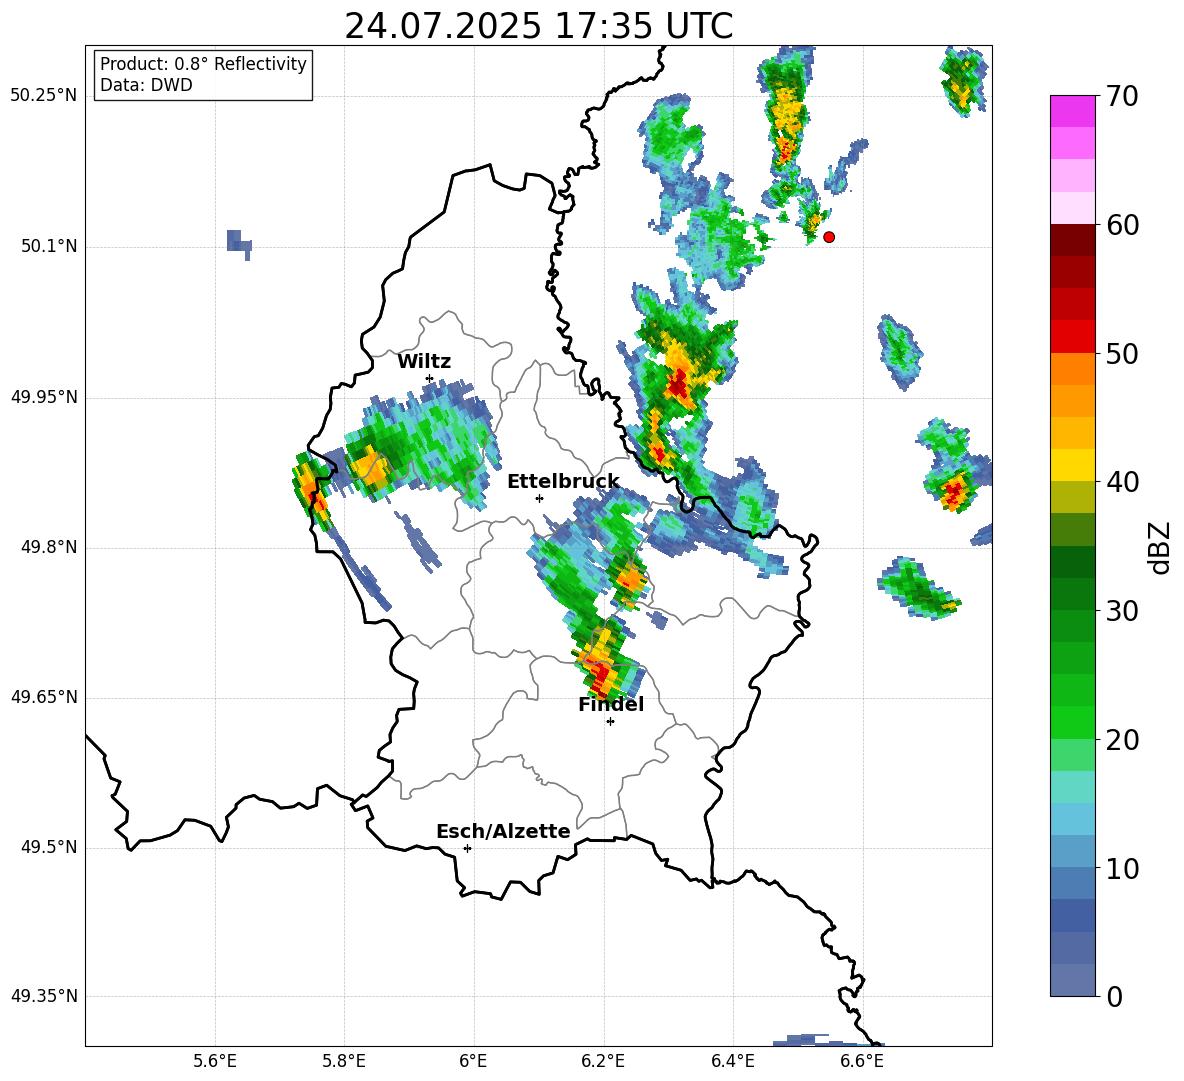The image size is (1184, 1081).
Task: Click the colorbar value 10
Action: (x=1122, y=867)
